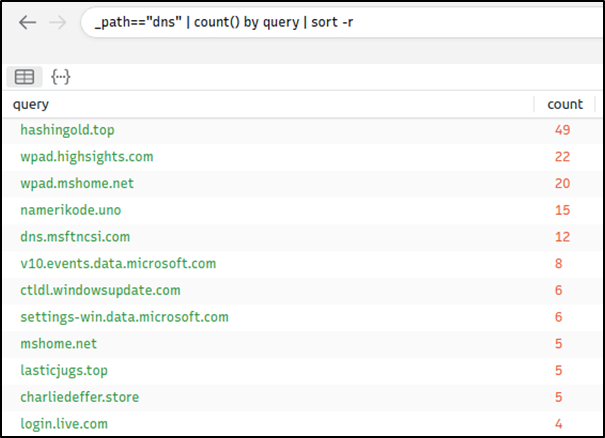This screenshot has width=605, height=438.
Task: Click settings-win.data.microsoft.com value
Action: pyautogui.click(x=124, y=317)
